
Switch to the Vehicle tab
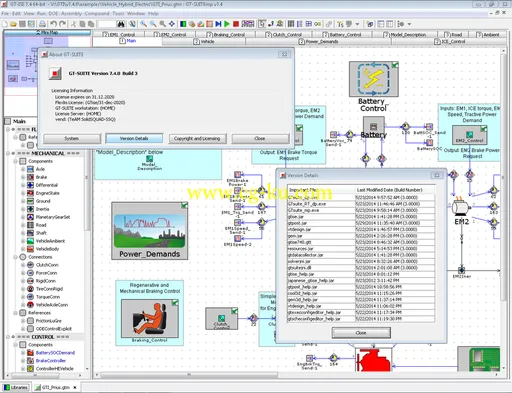click(x=204, y=41)
